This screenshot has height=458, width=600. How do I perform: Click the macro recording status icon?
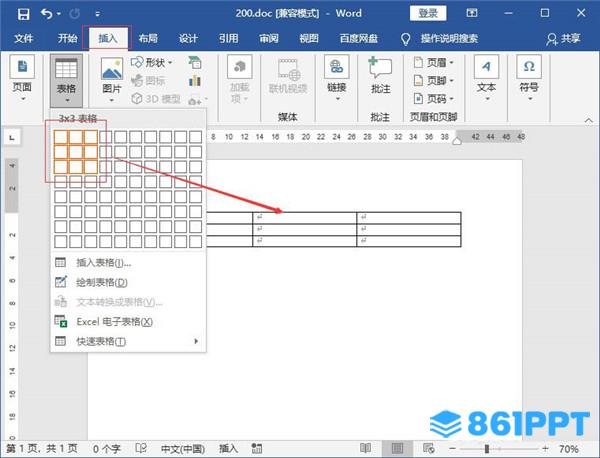257,448
